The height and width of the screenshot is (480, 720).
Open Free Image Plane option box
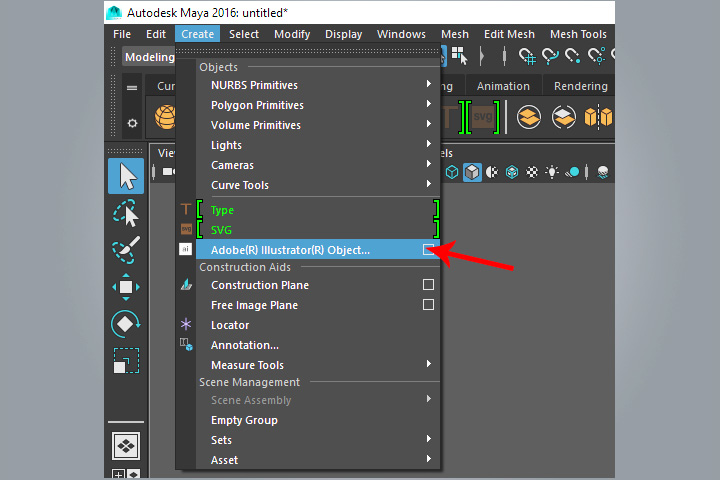(428, 305)
